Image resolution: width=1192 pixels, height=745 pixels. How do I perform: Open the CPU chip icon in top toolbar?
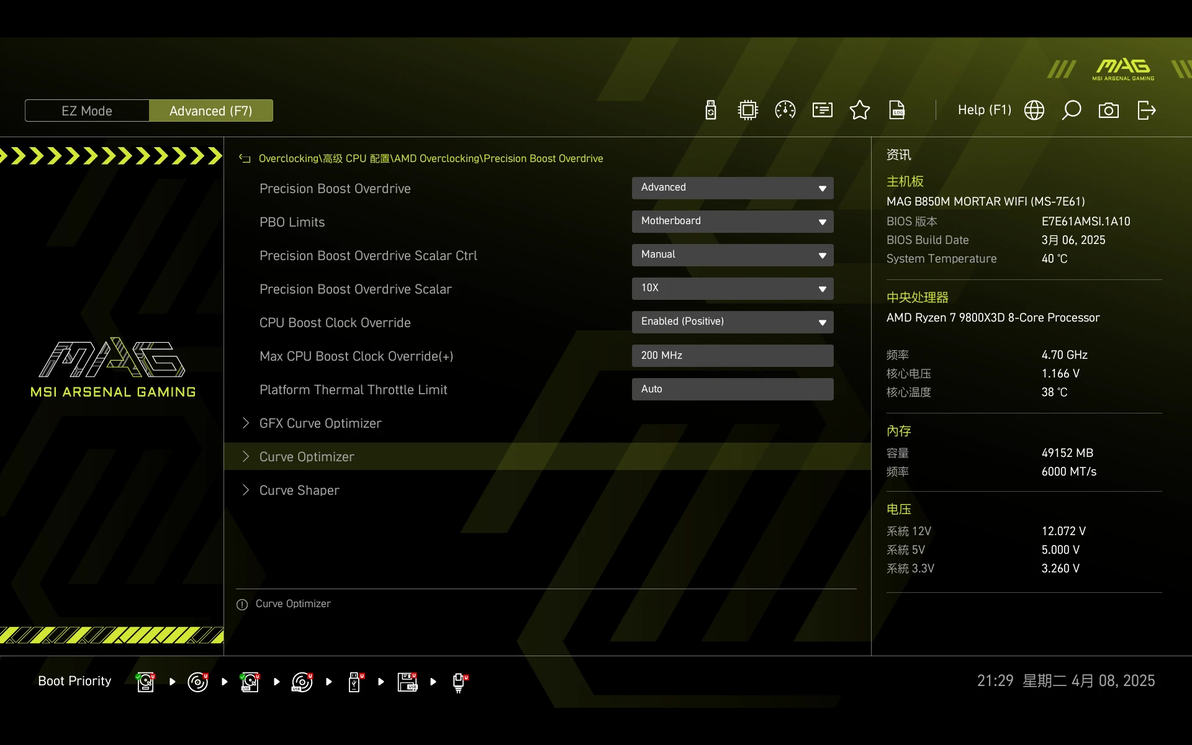(748, 110)
